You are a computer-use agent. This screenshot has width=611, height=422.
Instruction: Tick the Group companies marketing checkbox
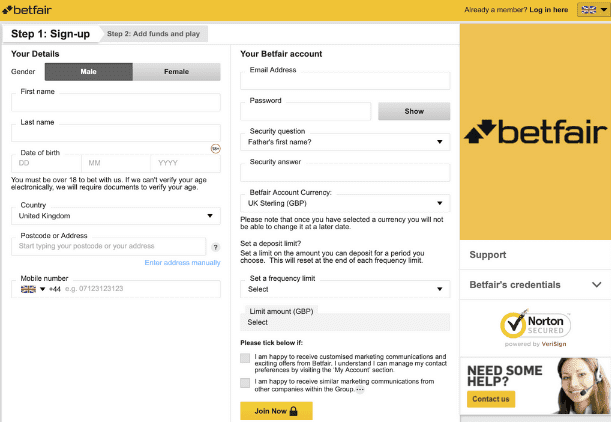click(245, 383)
